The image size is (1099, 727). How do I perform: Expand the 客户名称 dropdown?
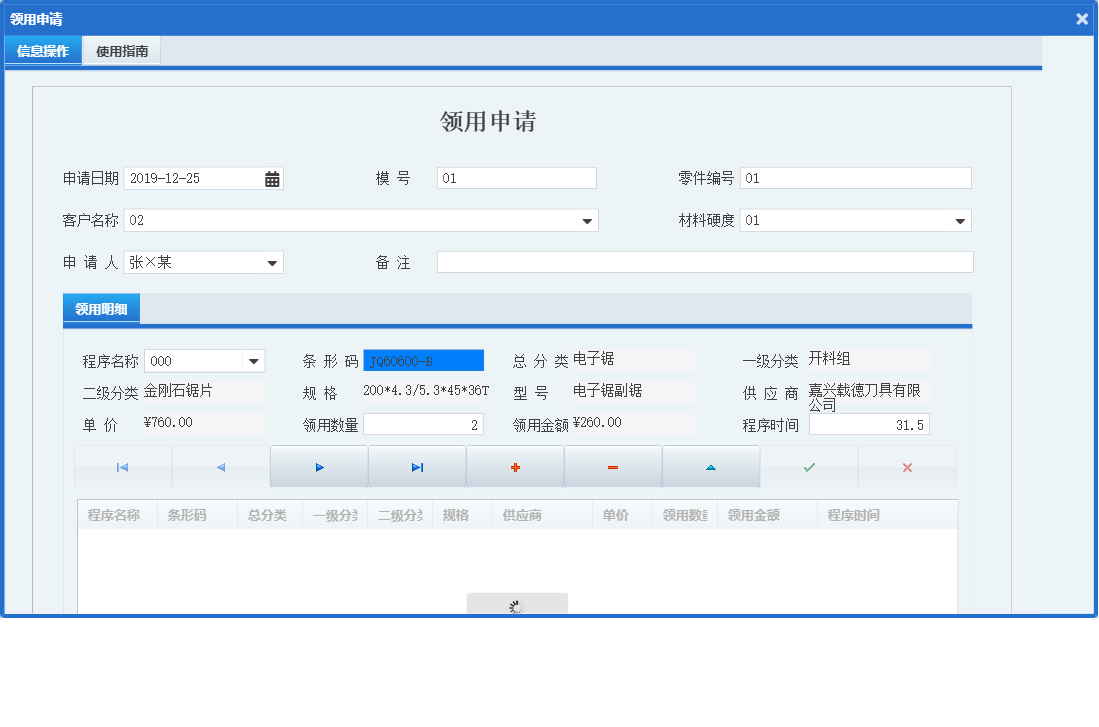[x=587, y=221]
